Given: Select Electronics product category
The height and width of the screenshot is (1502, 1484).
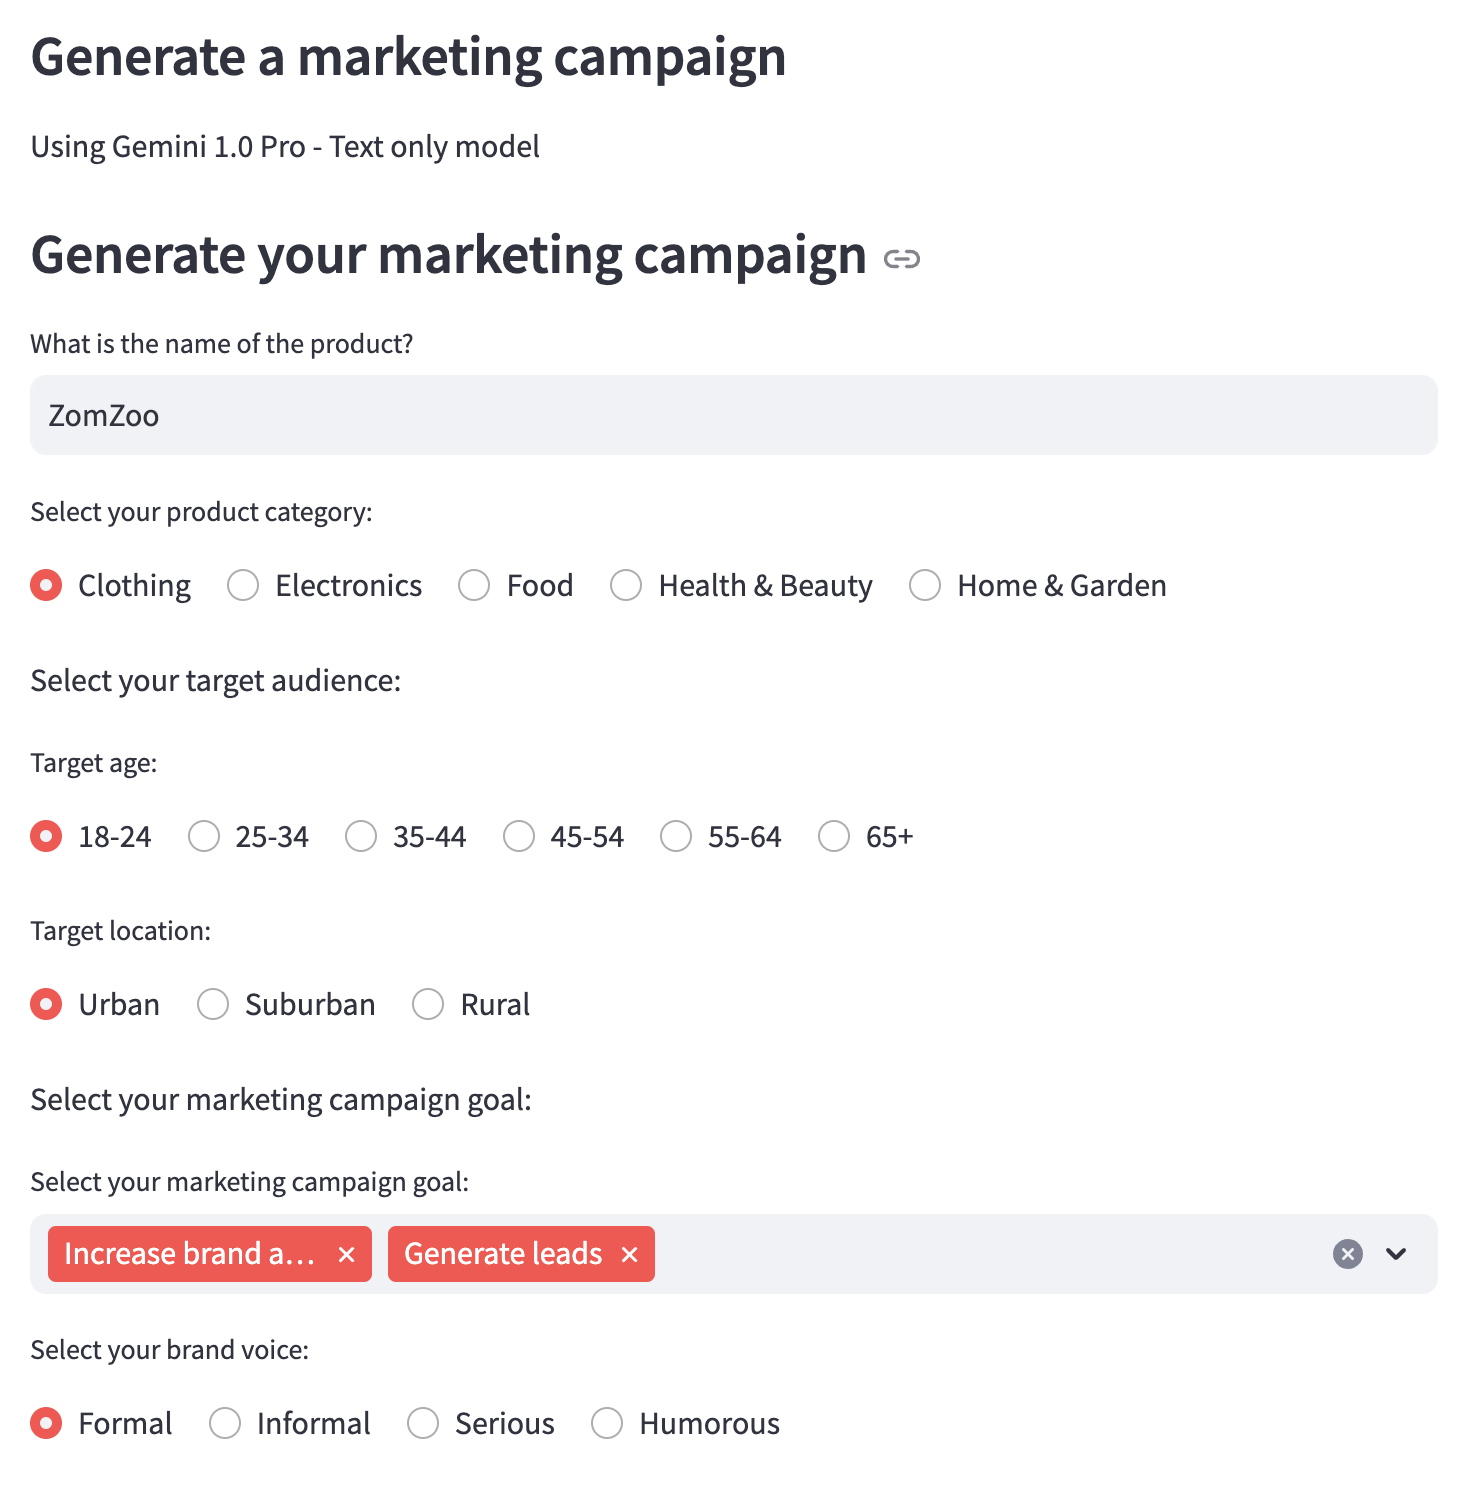Looking at the screenshot, I should 243,586.
